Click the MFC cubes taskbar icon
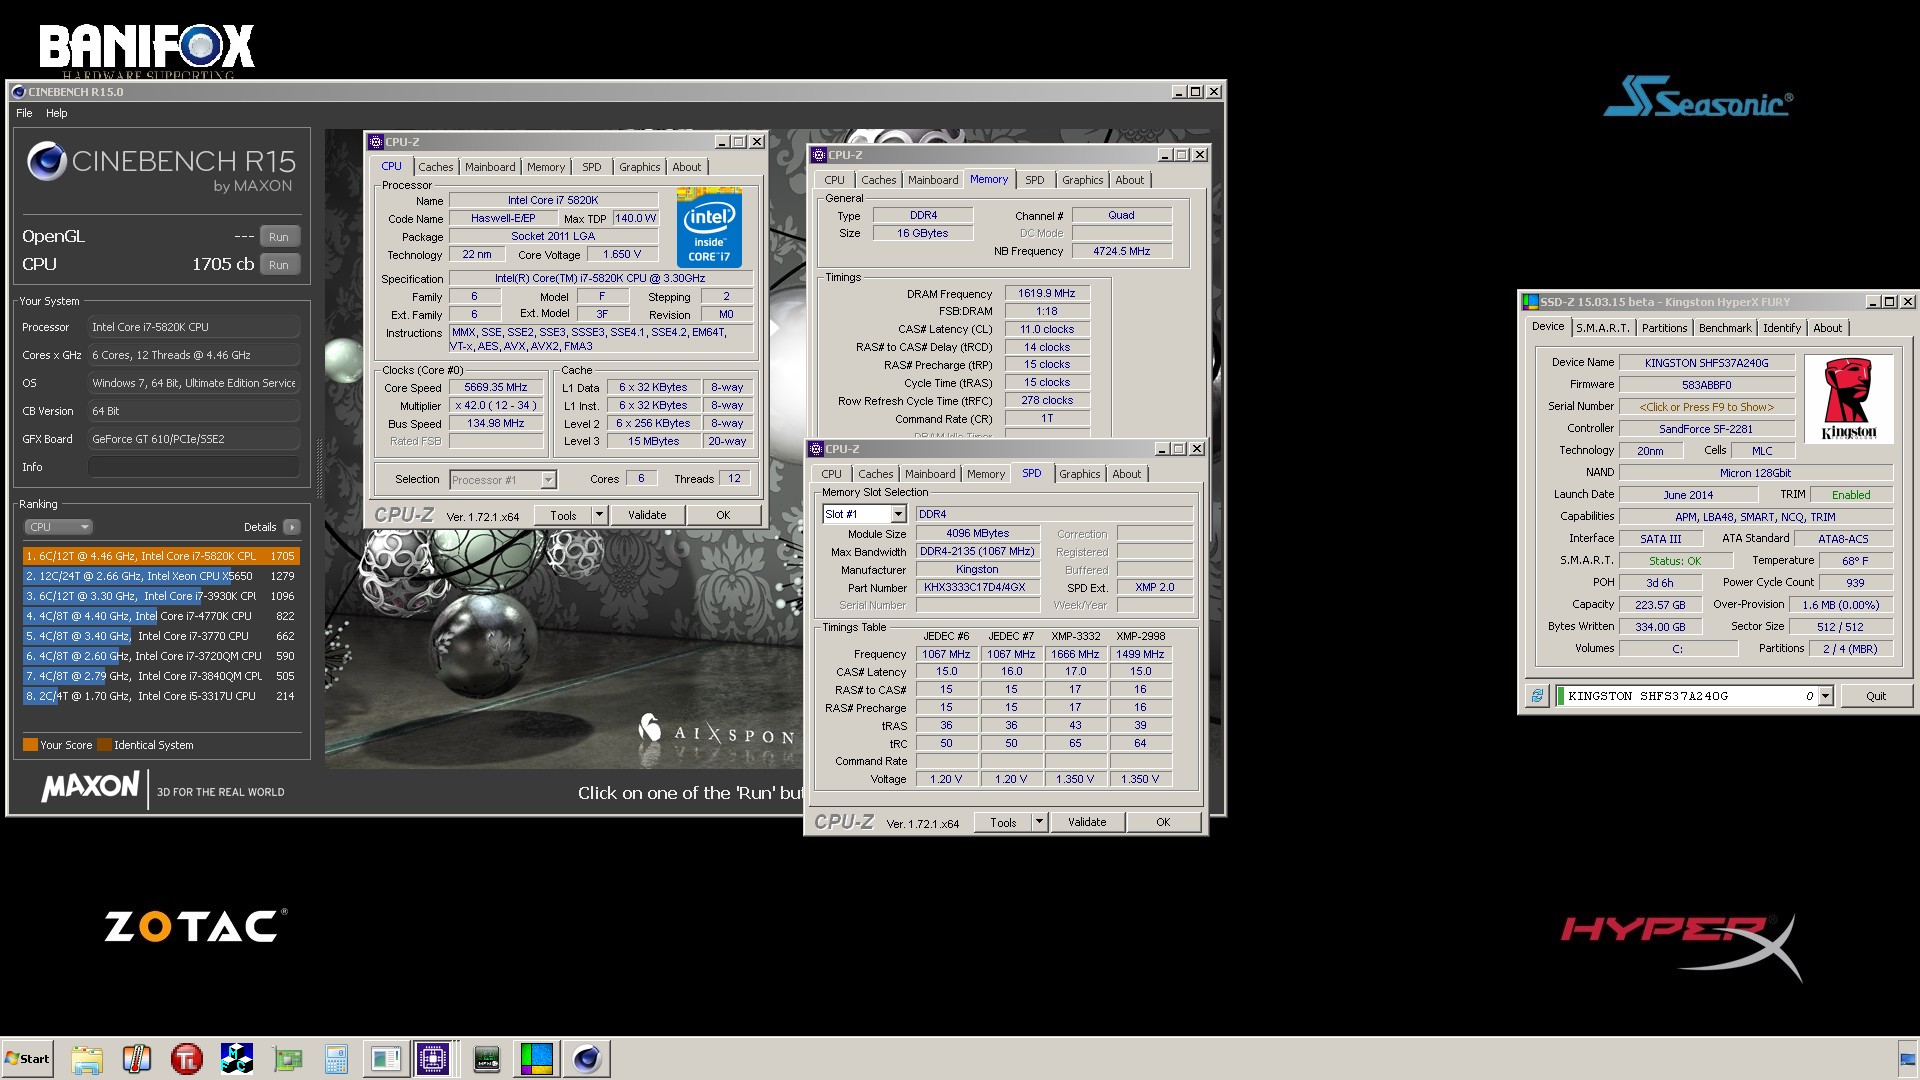Viewport: 1920px width, 1080px height. pos(237,1059)
